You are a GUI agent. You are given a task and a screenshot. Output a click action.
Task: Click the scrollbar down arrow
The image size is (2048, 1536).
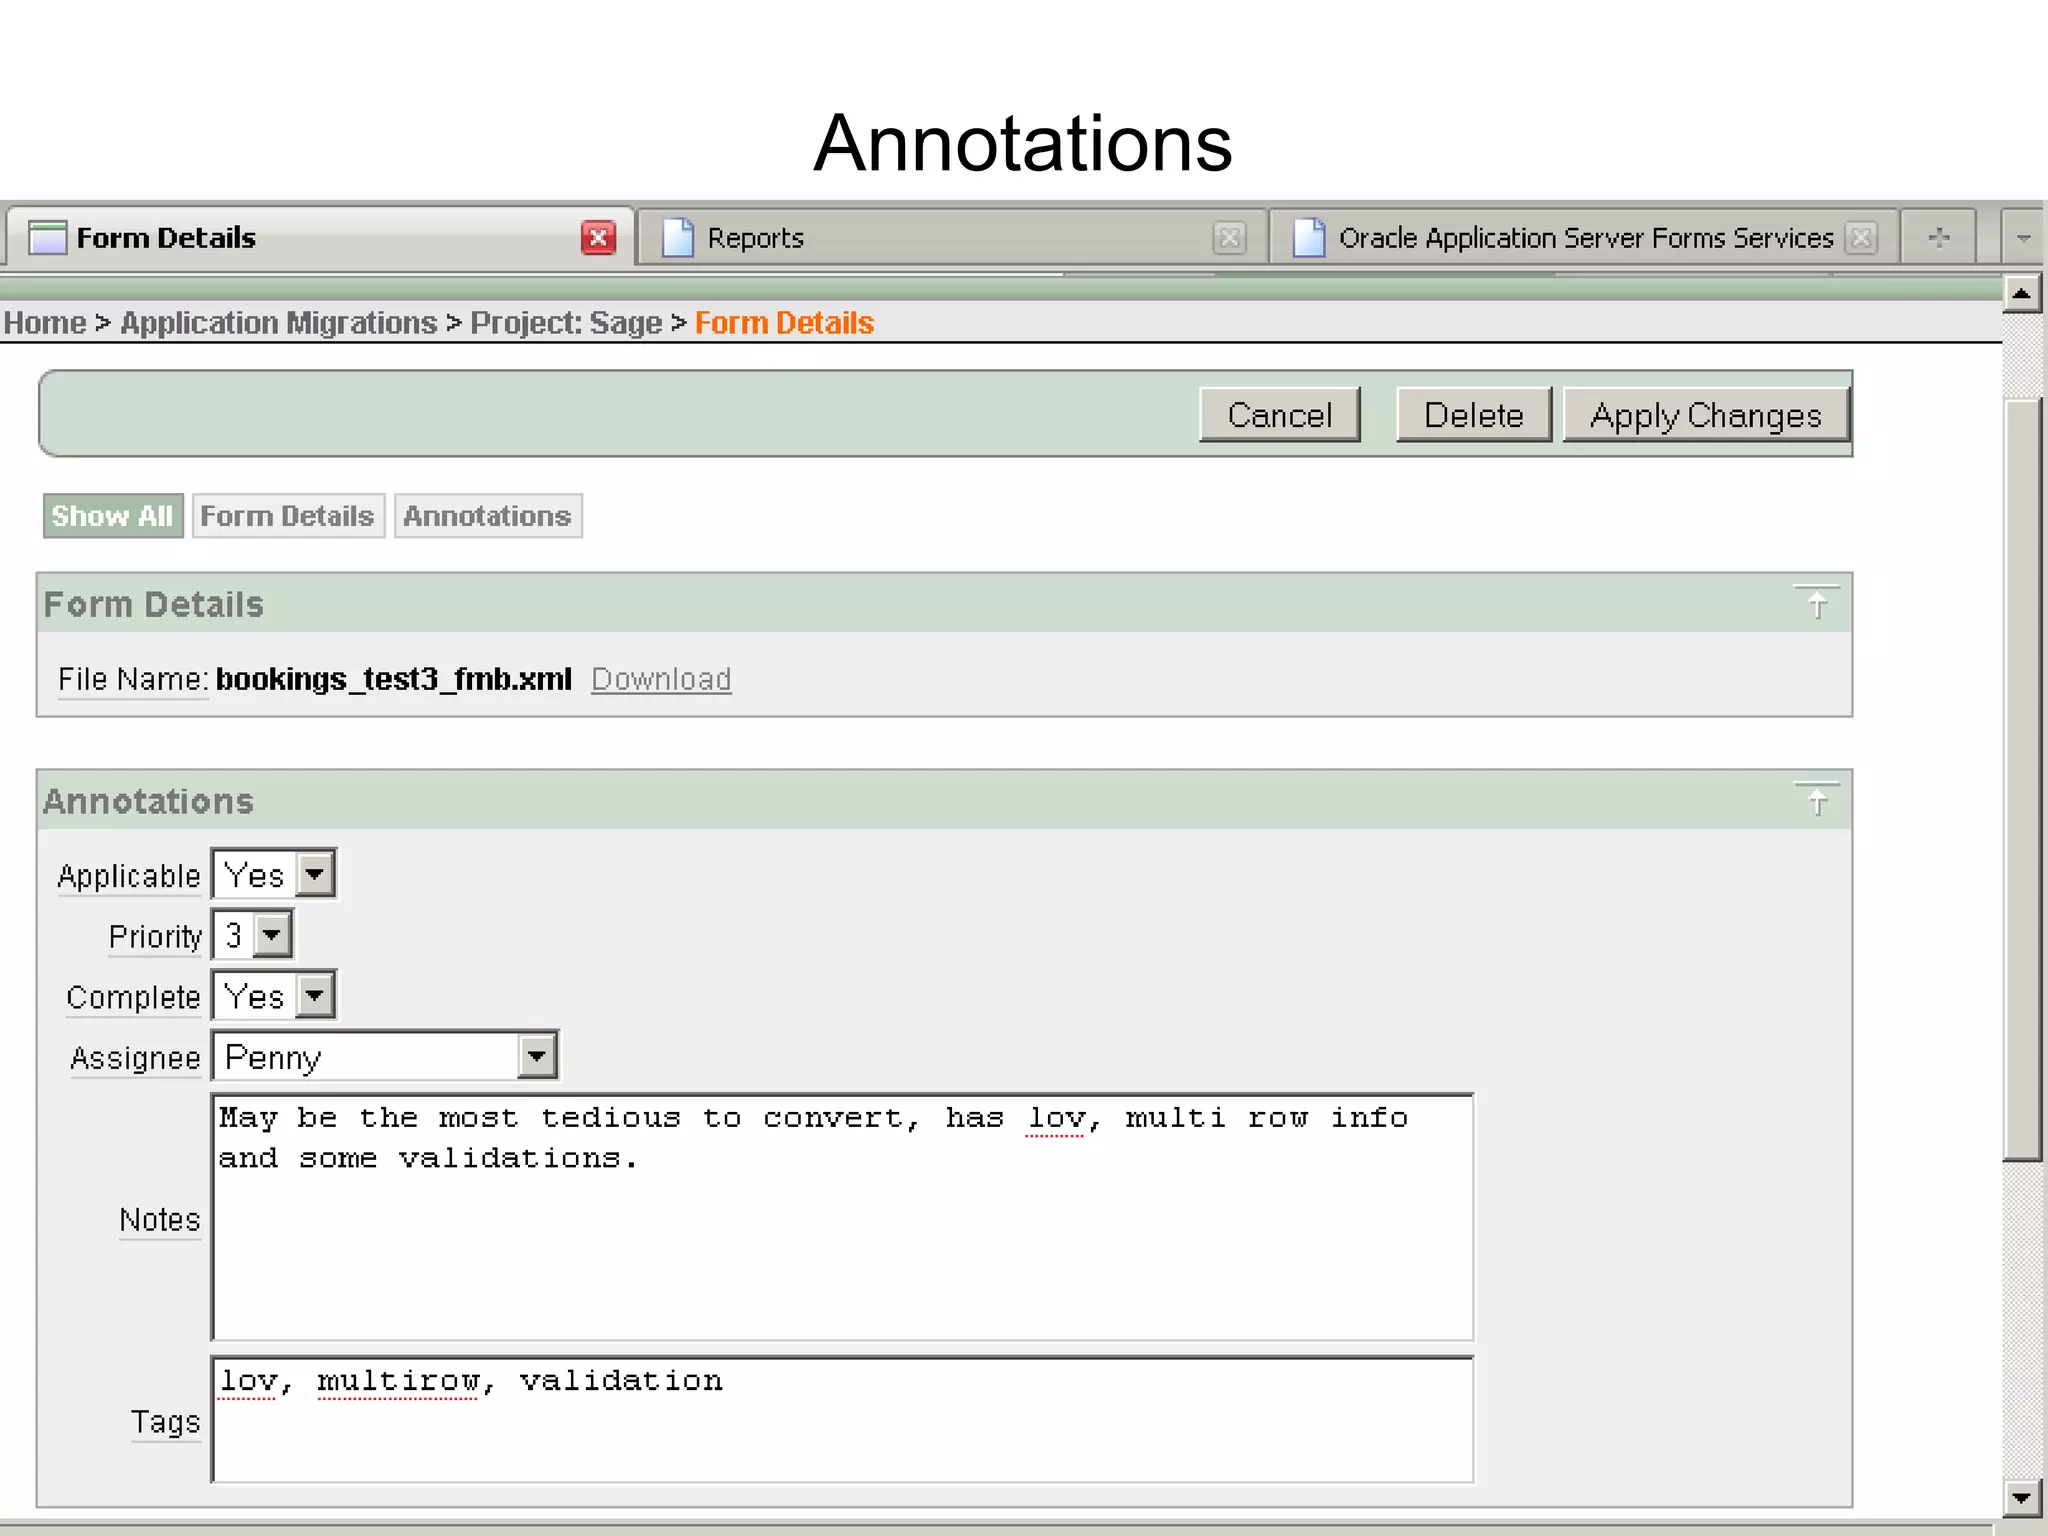coord(2022,1498)
